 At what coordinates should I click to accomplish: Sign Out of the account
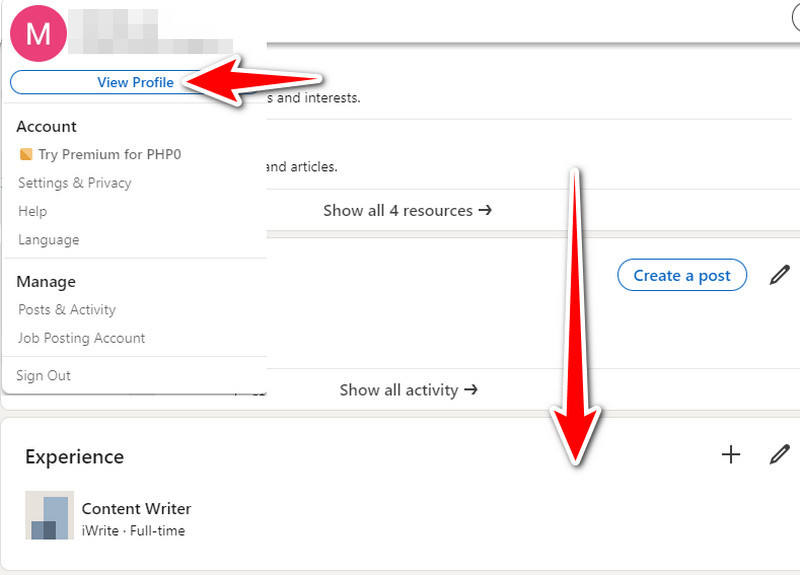coord(43,376)
